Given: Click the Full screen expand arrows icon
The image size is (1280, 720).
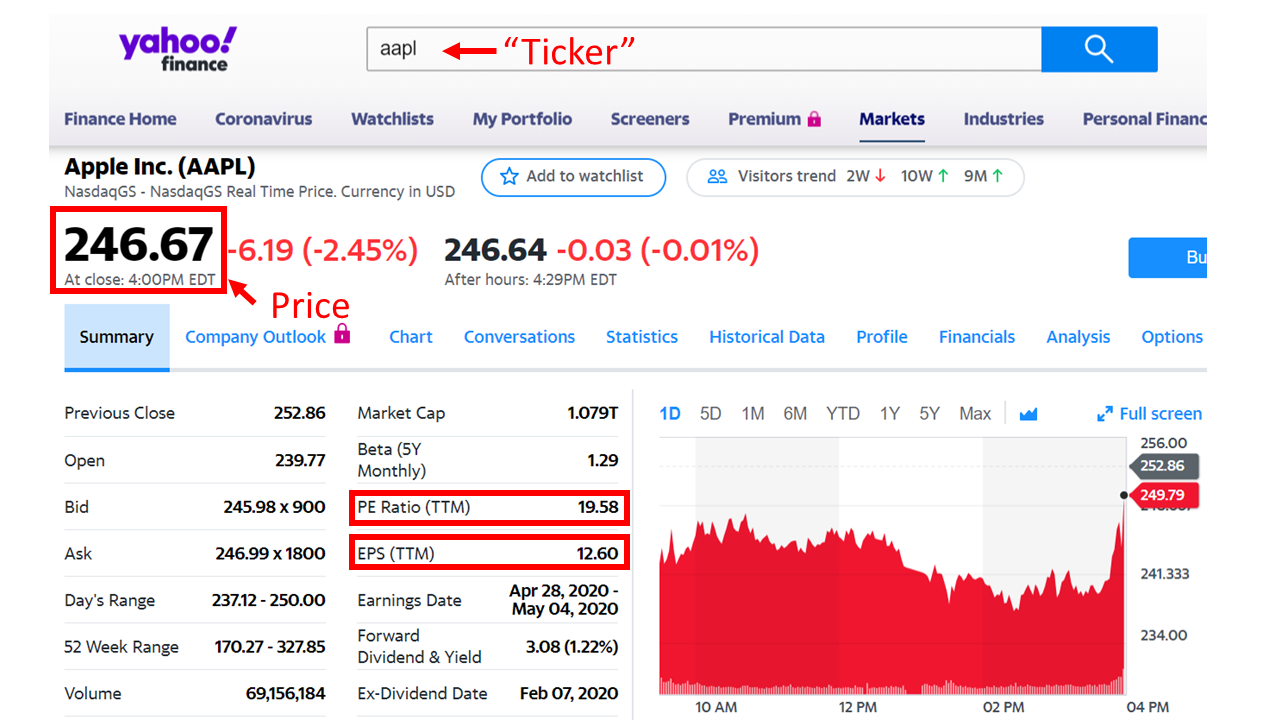Looking at the screenshot, I should [1105, 414].
